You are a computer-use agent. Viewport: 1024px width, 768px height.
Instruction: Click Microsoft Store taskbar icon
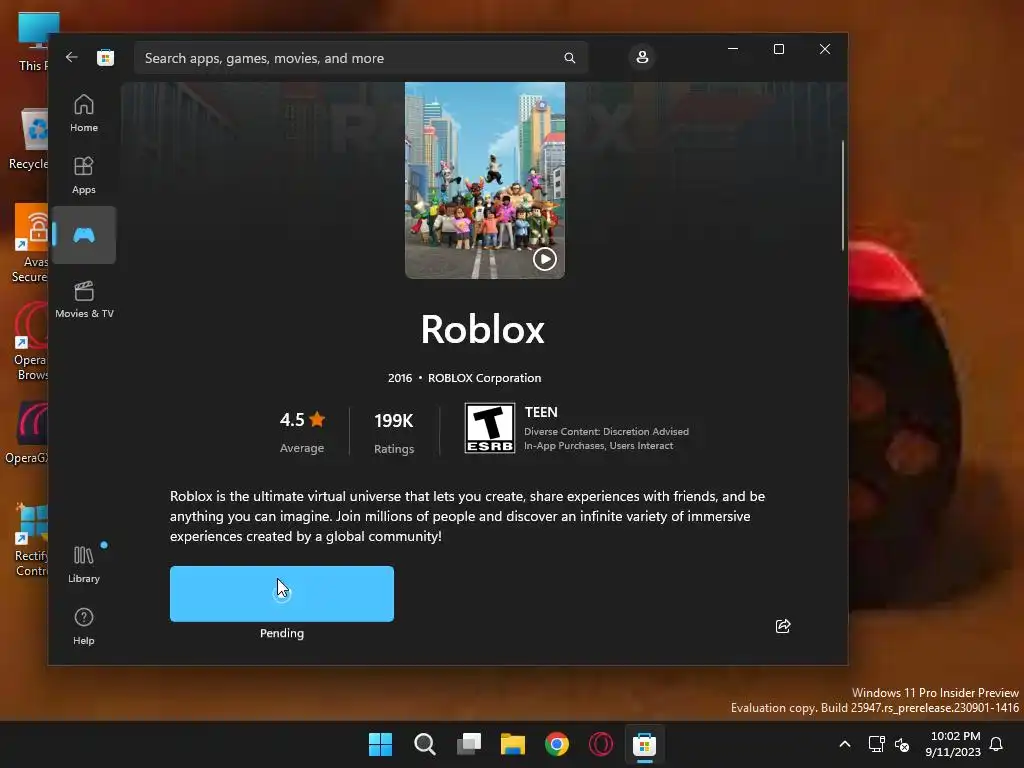pos(644,744)
